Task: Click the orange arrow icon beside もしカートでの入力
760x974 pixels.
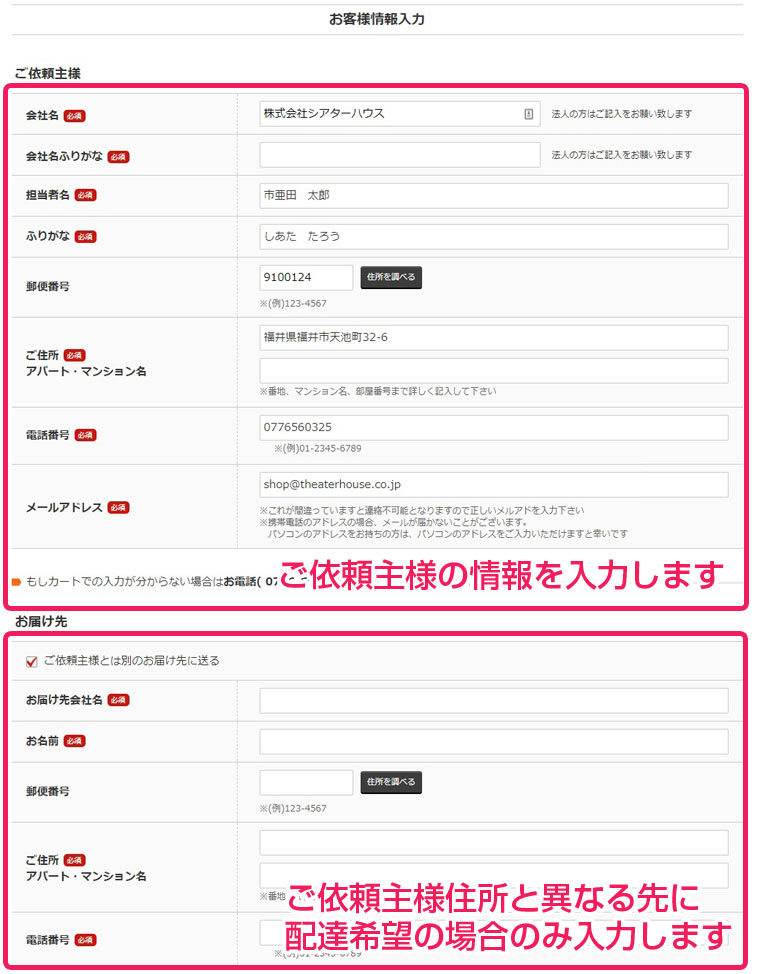Action: coord(16,582)
